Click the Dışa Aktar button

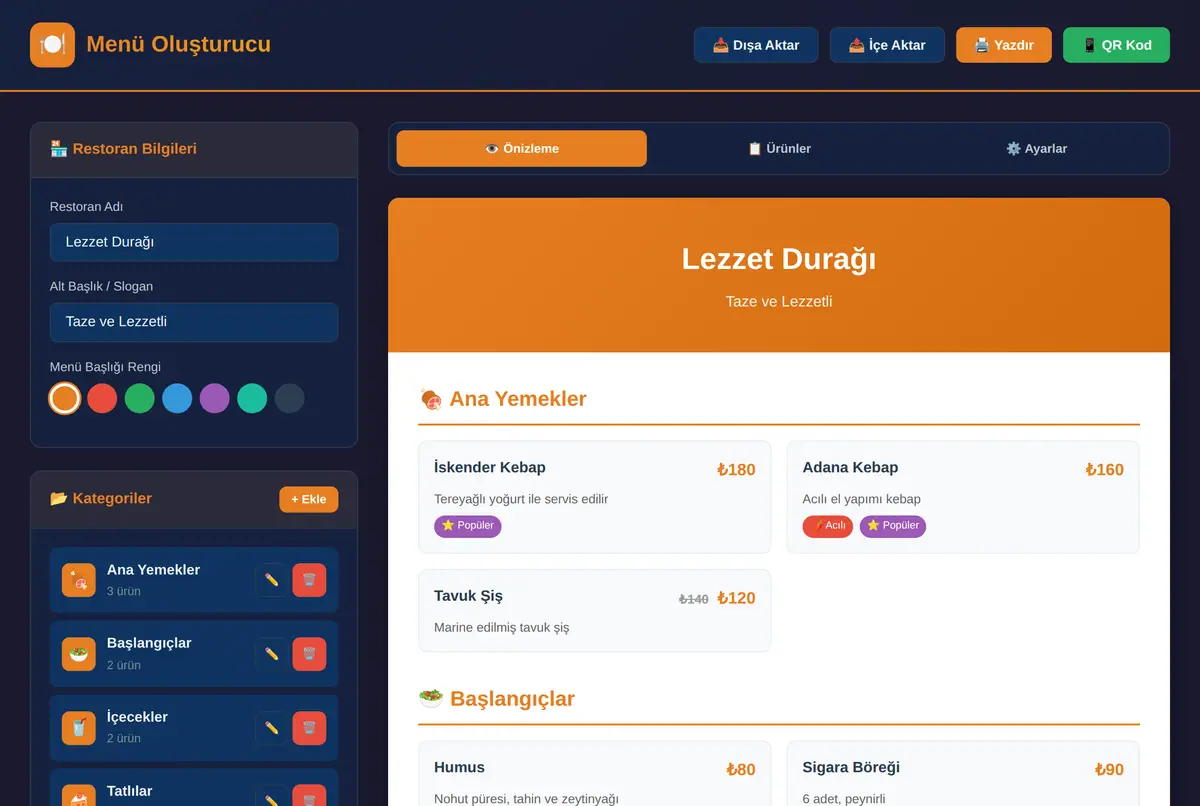click(756, 45)
